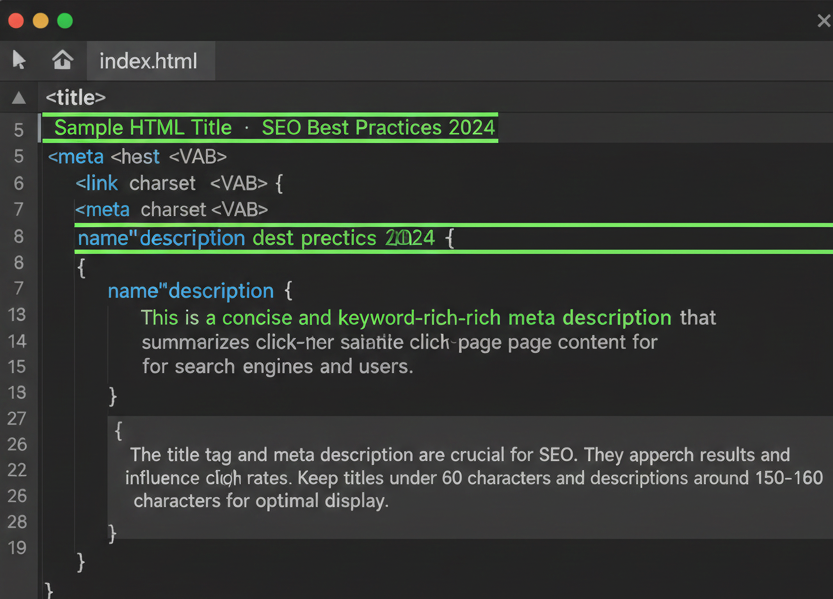Viewport: 833px width, 599px height.
Task: Switch to the index.html tab
Action: (150, 60)
